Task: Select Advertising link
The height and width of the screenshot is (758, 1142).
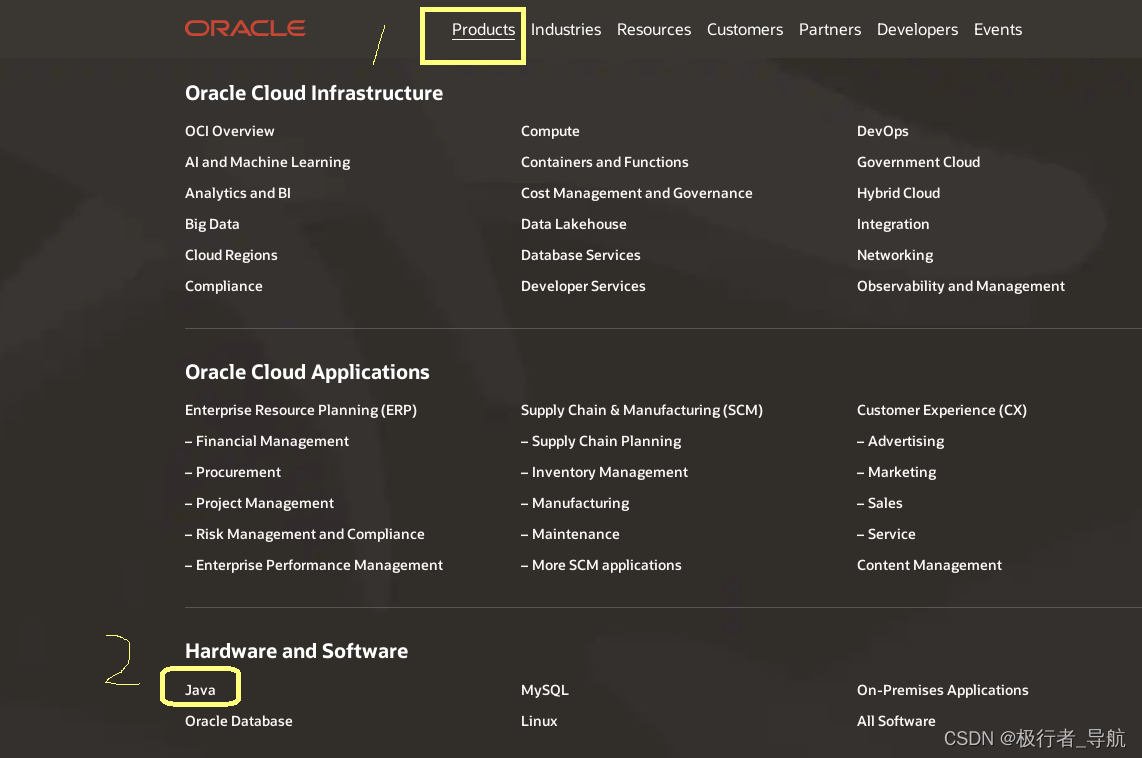Action: [x=900, y=441]
